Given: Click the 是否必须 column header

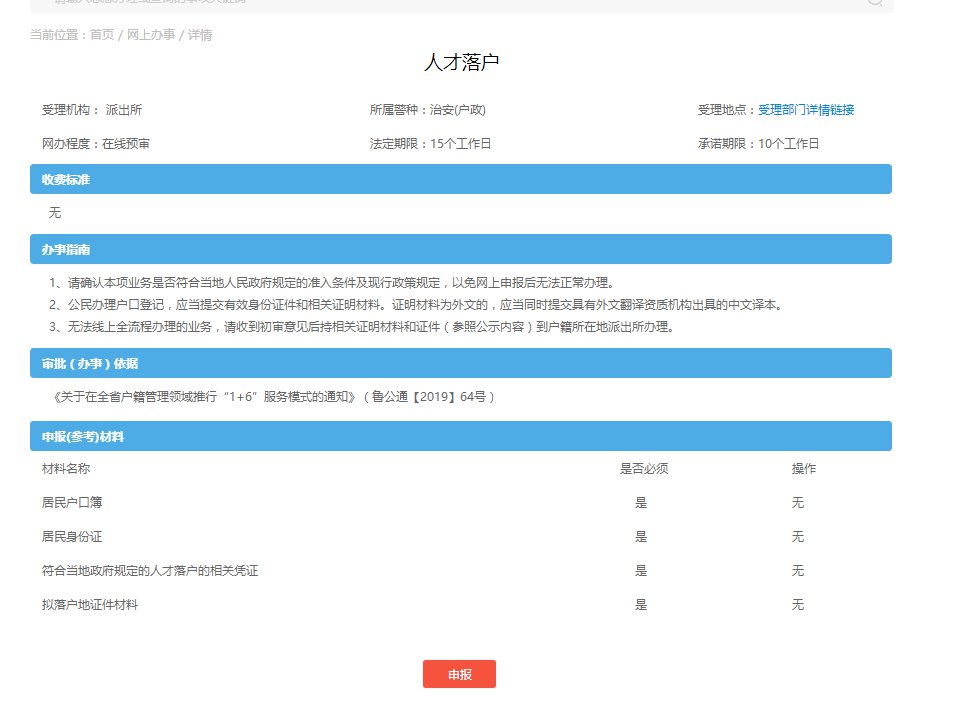Looking at the screenshot, I should [x=644, y=469].
